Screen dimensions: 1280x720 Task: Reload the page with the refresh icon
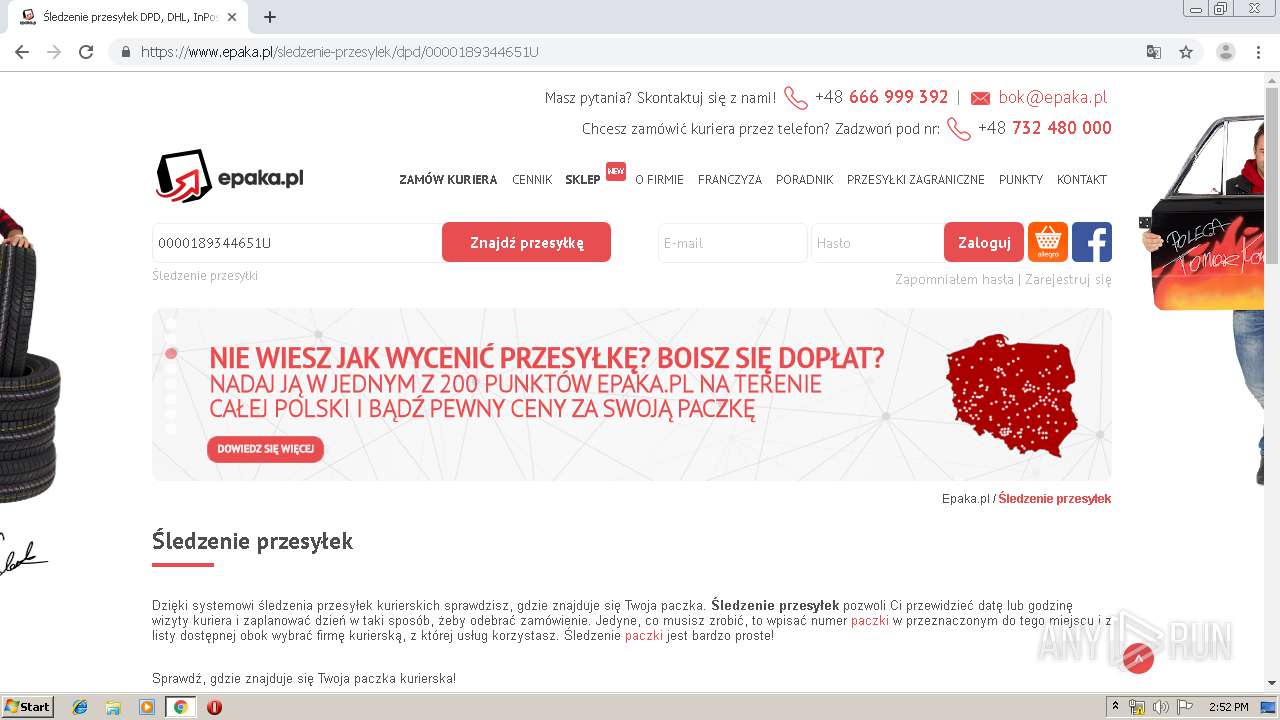pyautogui.click(x=86, y=52)
